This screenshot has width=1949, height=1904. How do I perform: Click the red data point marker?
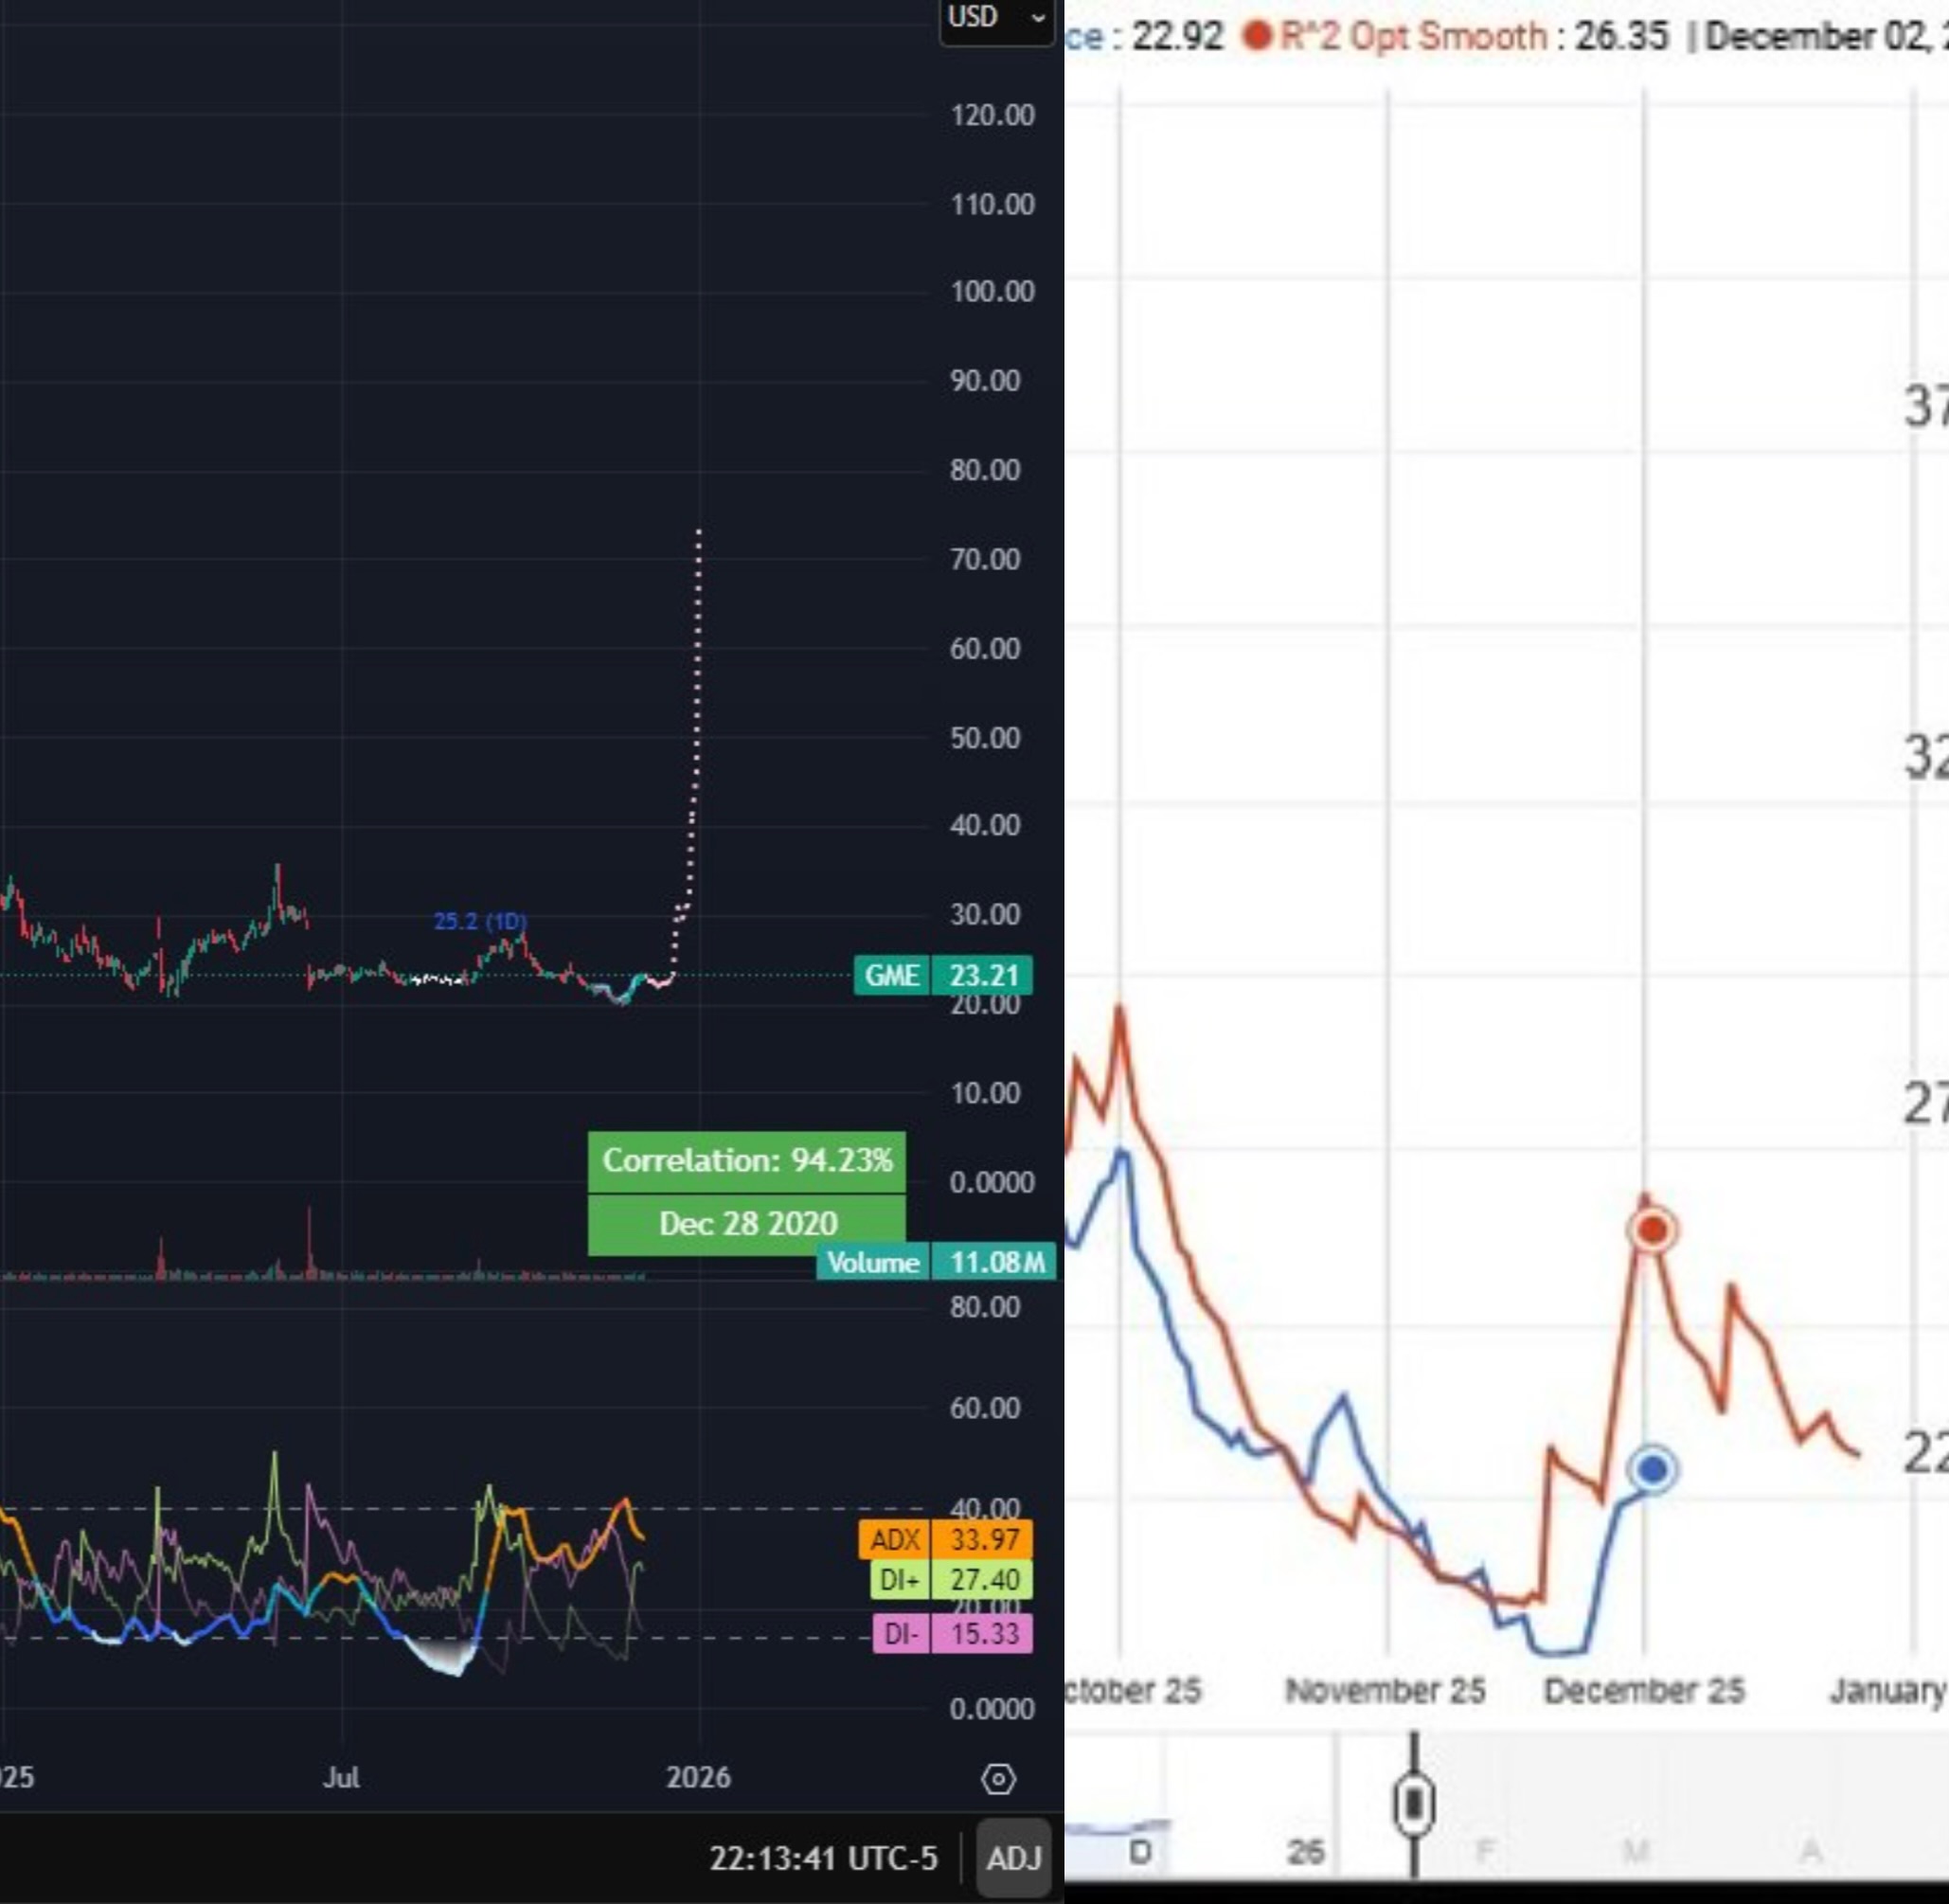tap(1652, 1229)
